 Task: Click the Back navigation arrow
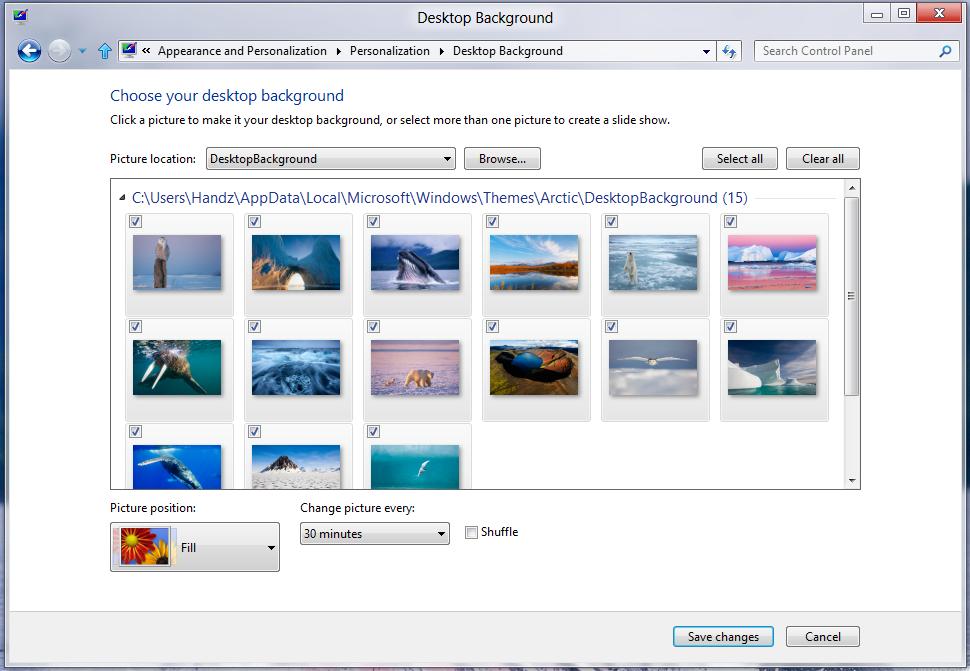tap(29, 51)
